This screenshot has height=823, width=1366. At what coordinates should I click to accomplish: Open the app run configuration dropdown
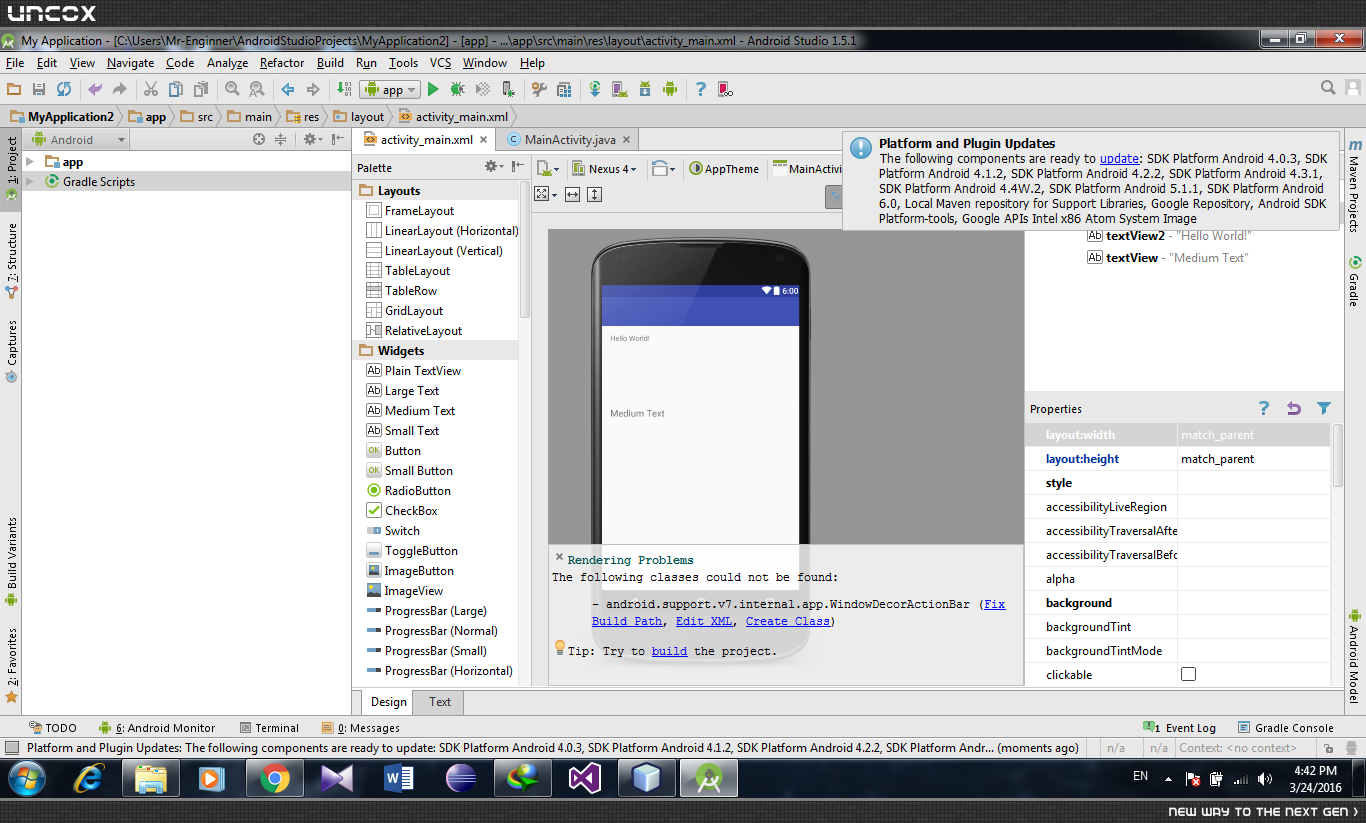coord(390,89)
